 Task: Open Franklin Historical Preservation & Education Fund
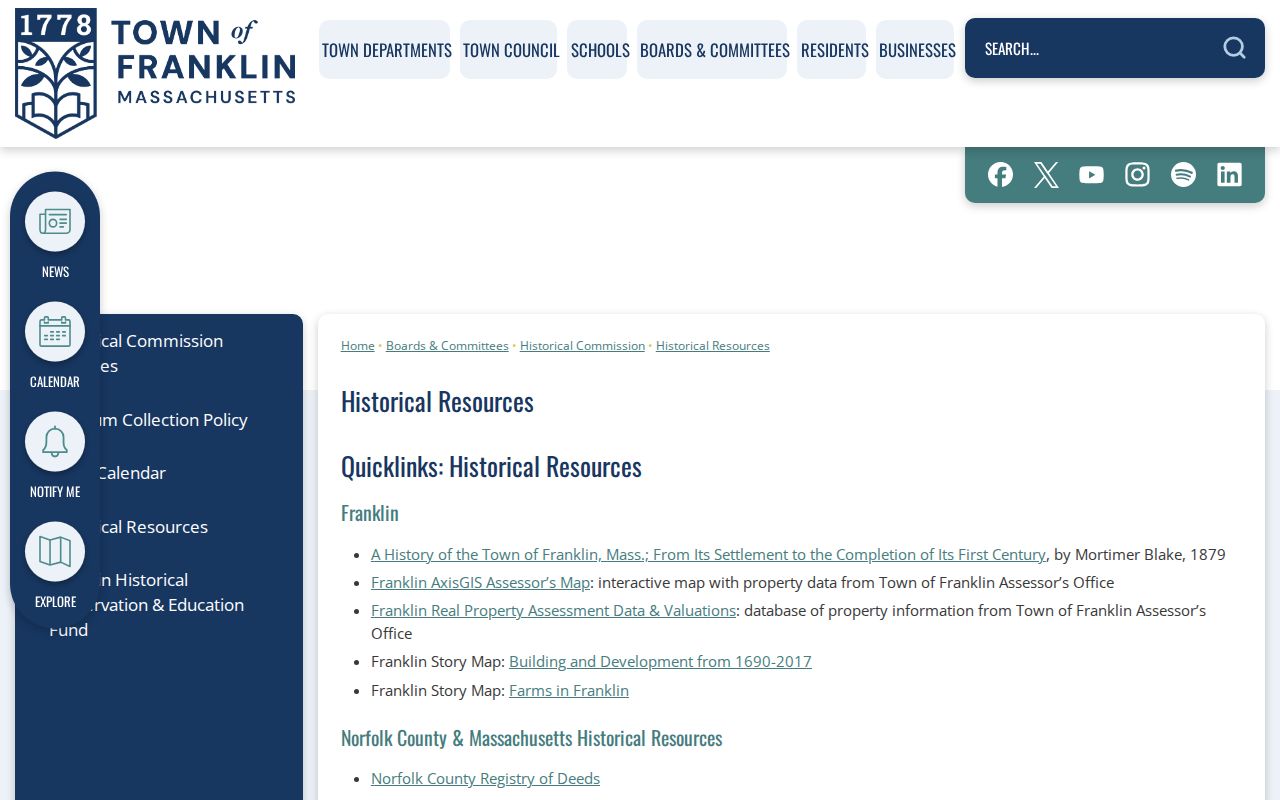(x=159, y=605)
